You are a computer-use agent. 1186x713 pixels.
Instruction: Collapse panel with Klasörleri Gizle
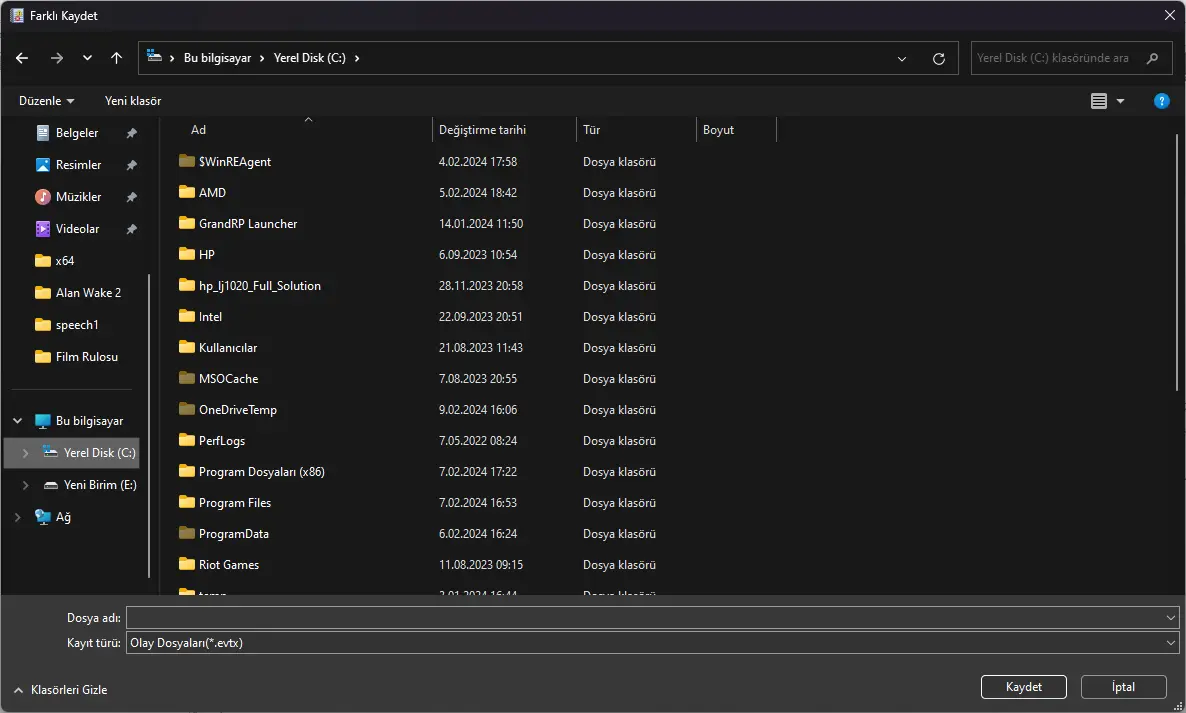coord(61,690)
